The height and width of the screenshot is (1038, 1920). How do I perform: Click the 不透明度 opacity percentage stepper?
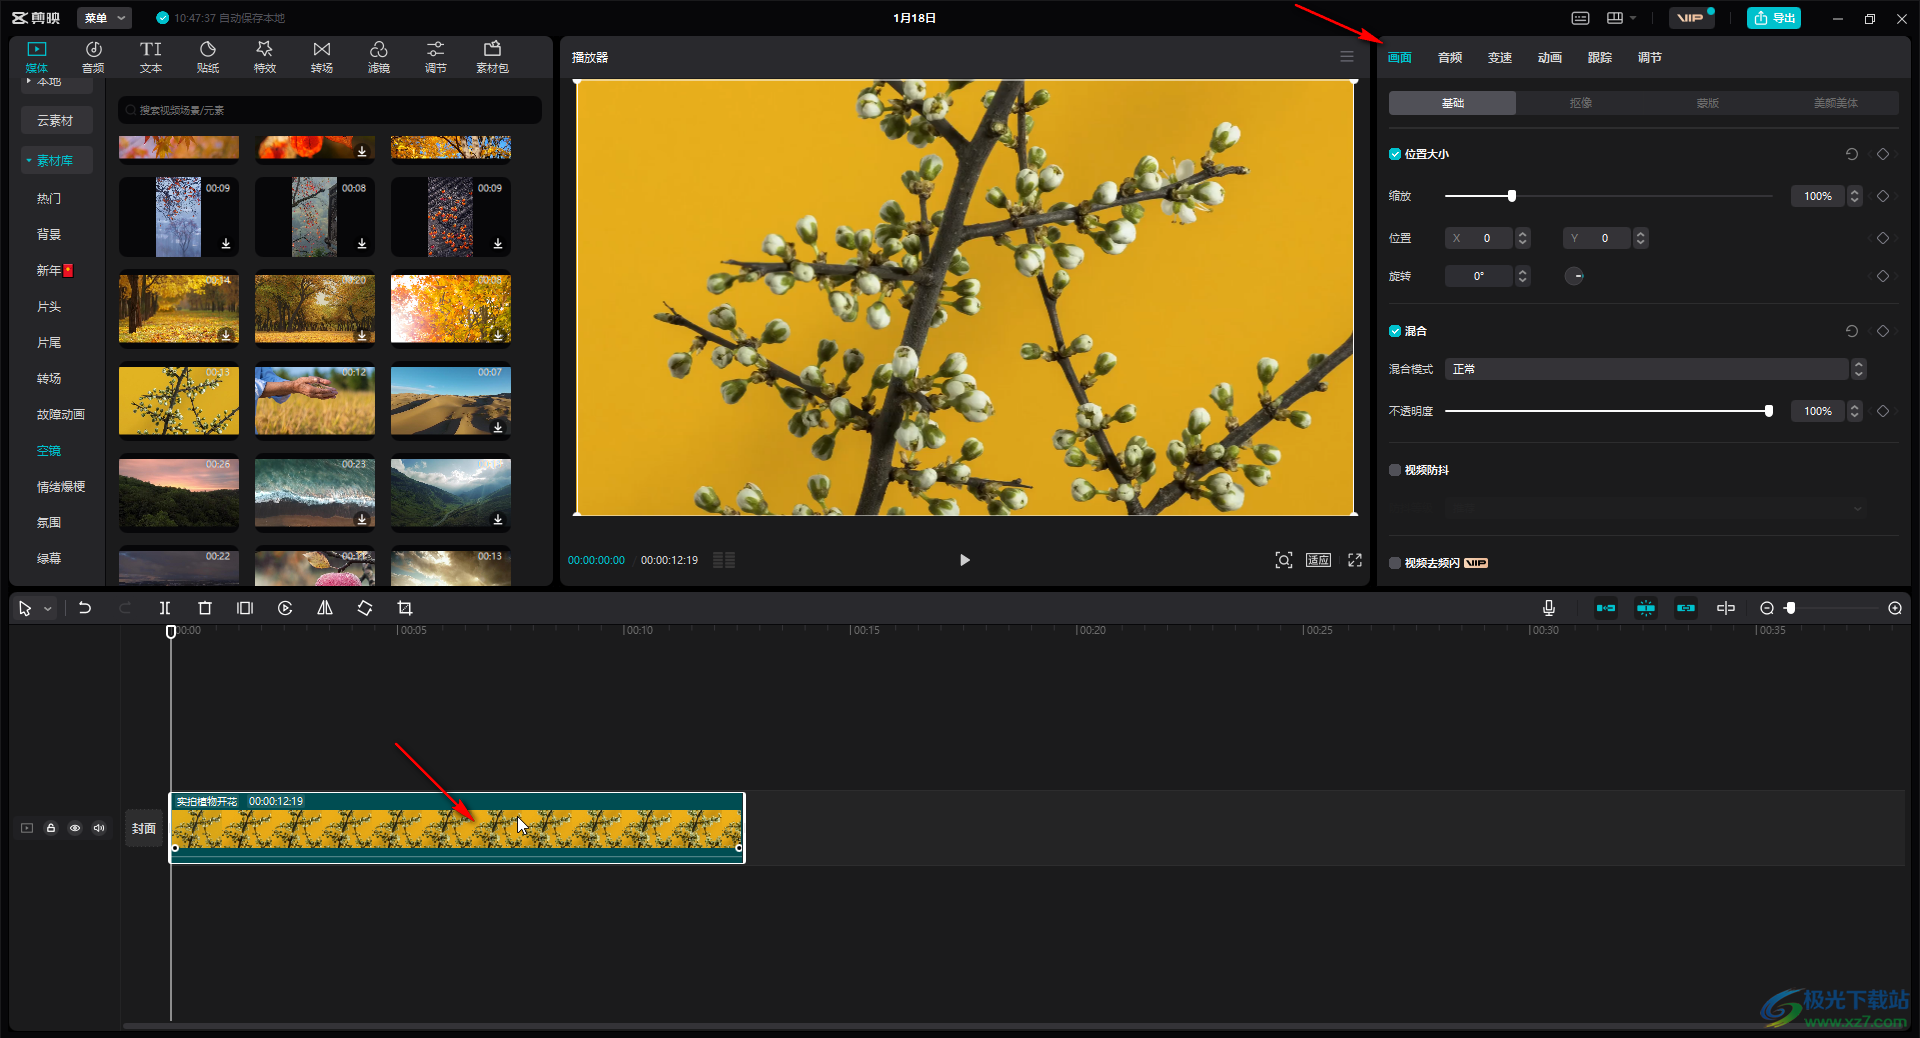pyautogui.click(x=1855, y=411)
